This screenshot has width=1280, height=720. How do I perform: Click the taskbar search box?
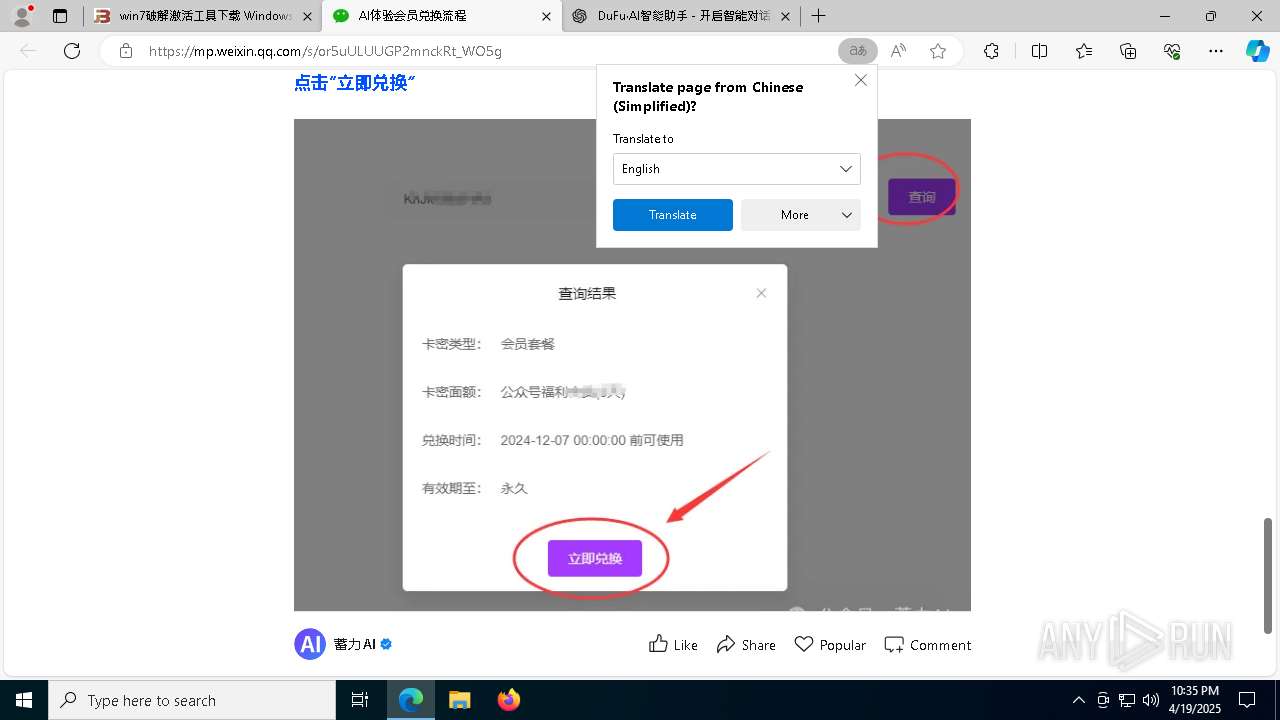(x=192, y=700)
